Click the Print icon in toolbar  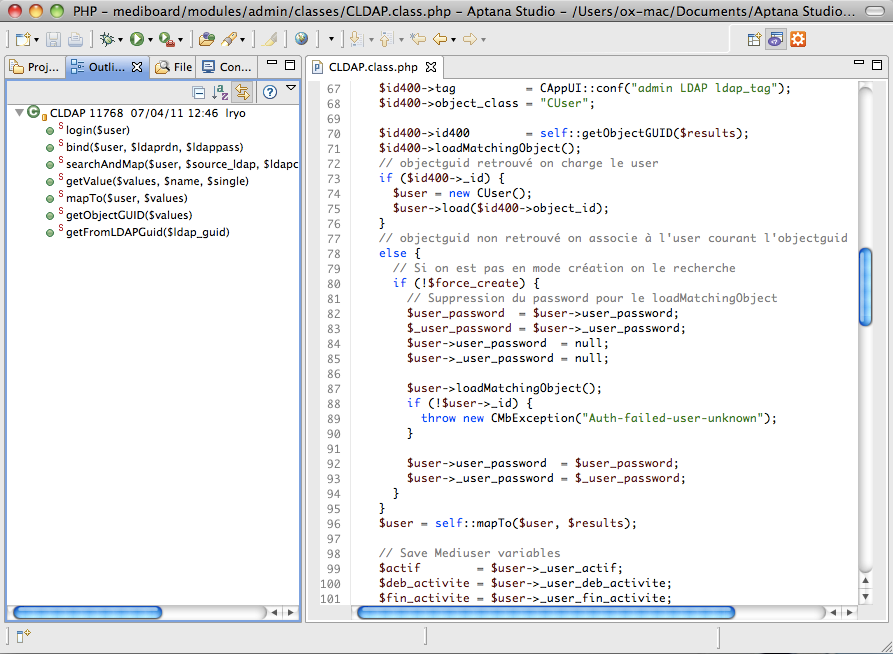[x=75, y=39]
